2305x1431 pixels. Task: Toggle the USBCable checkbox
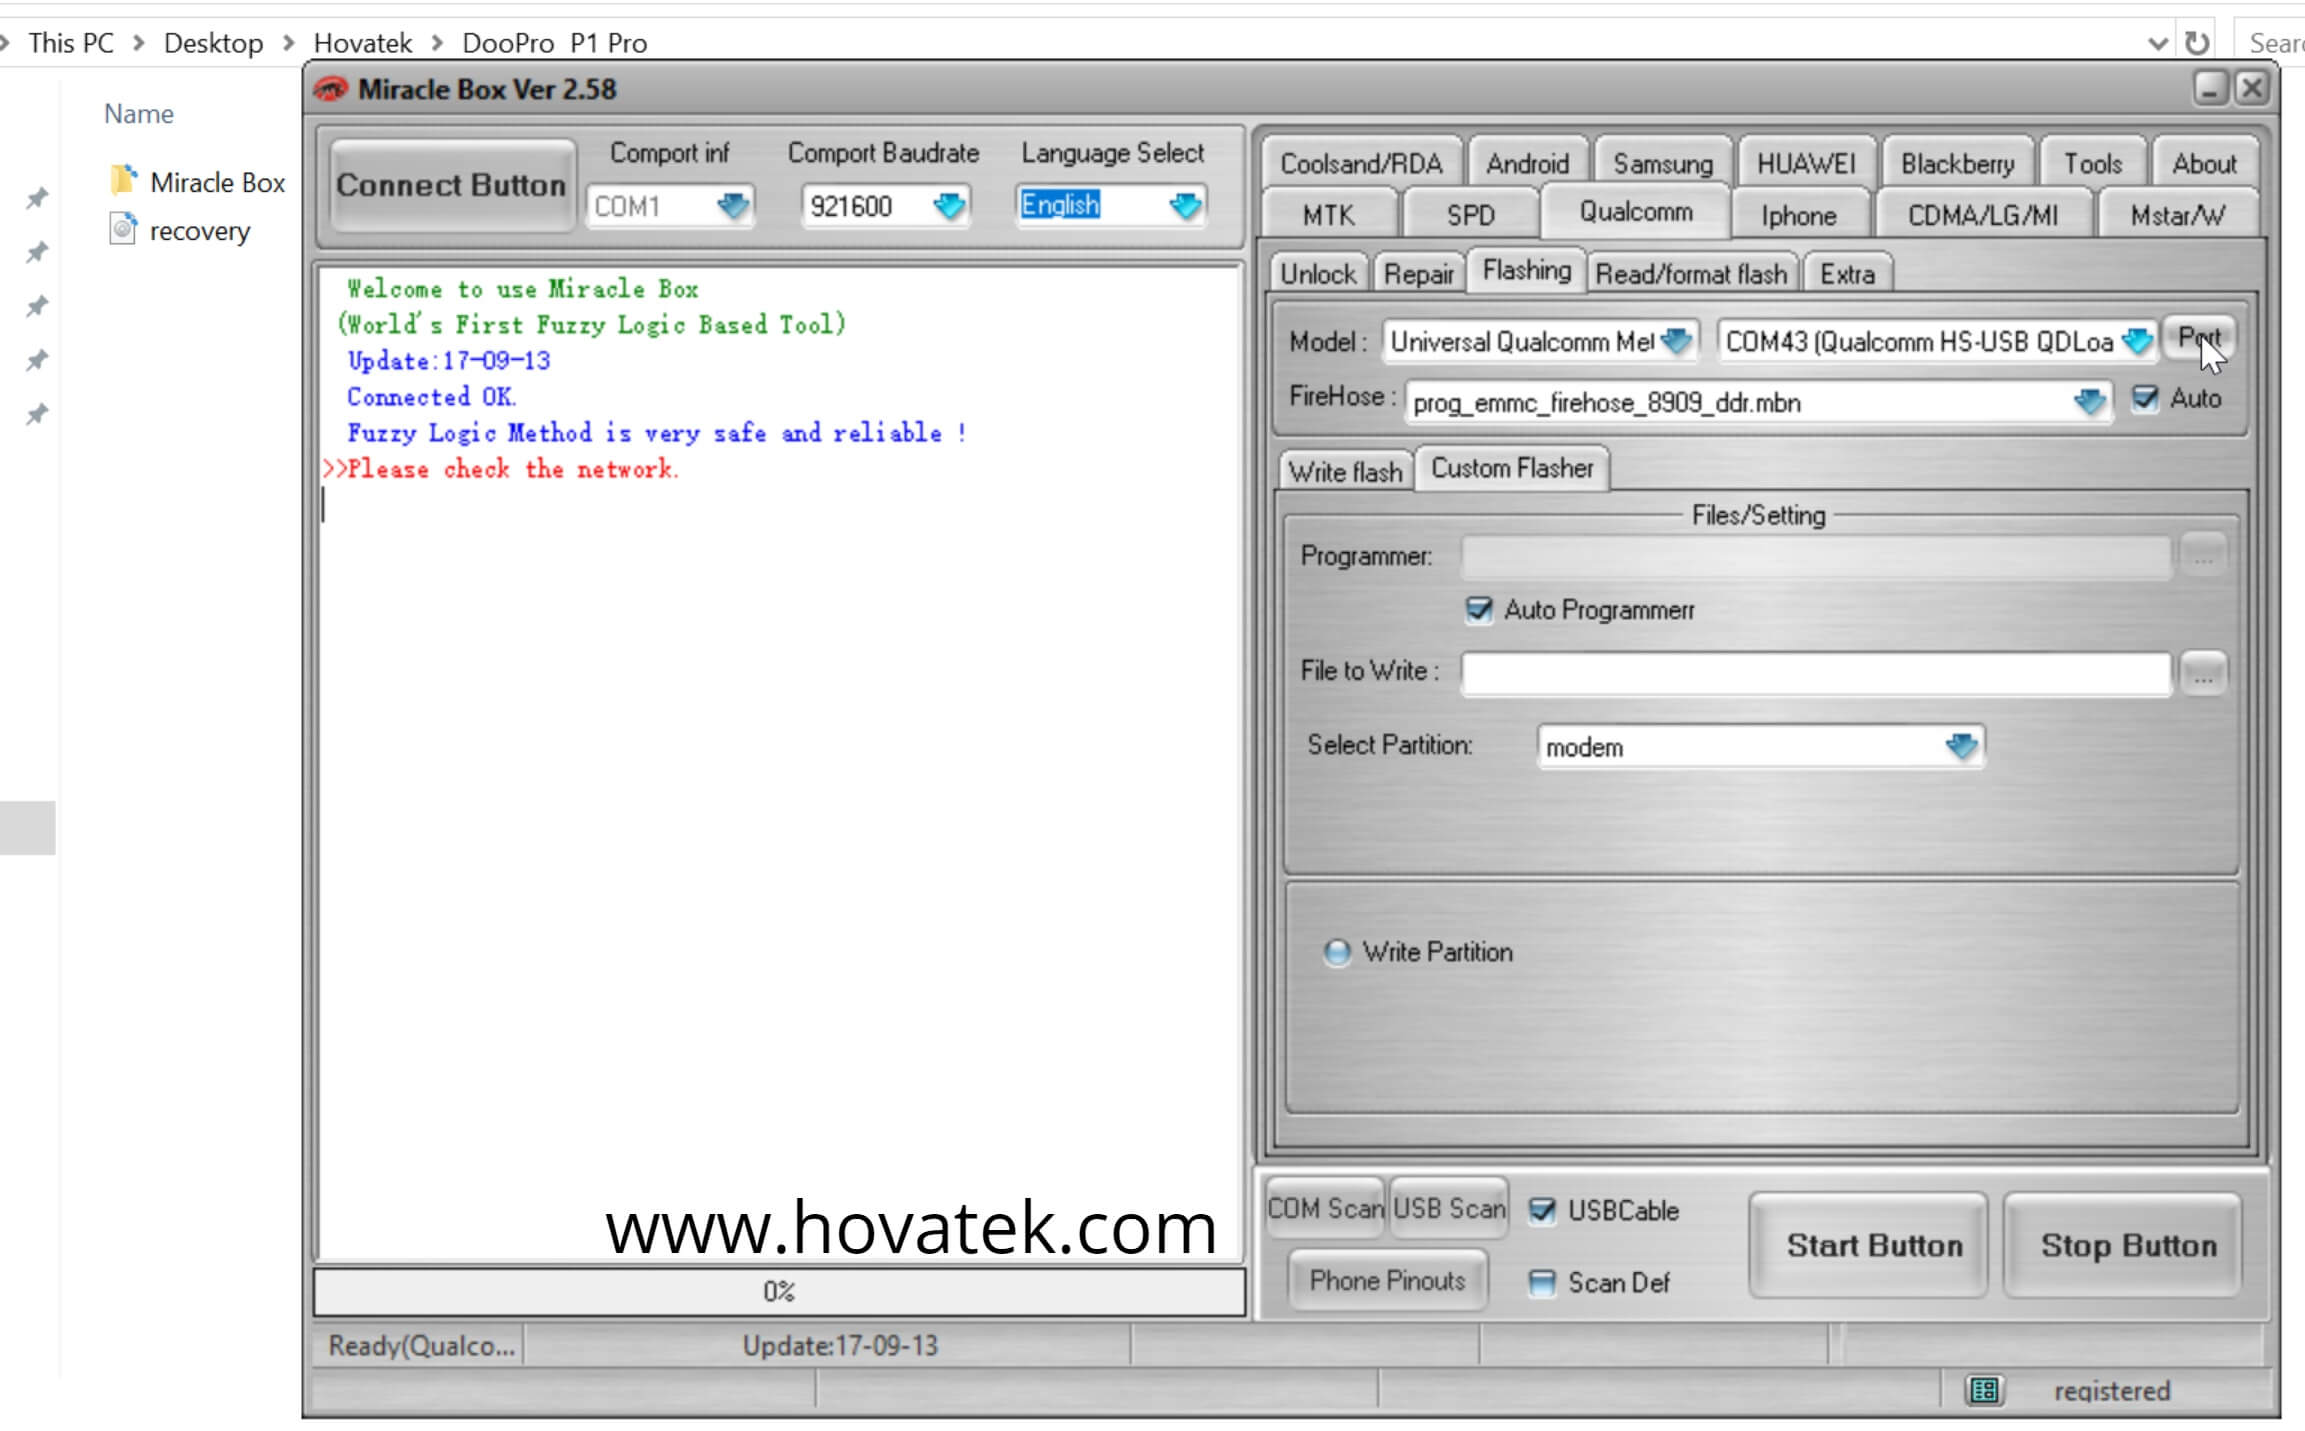[x=1542, y=1211]
